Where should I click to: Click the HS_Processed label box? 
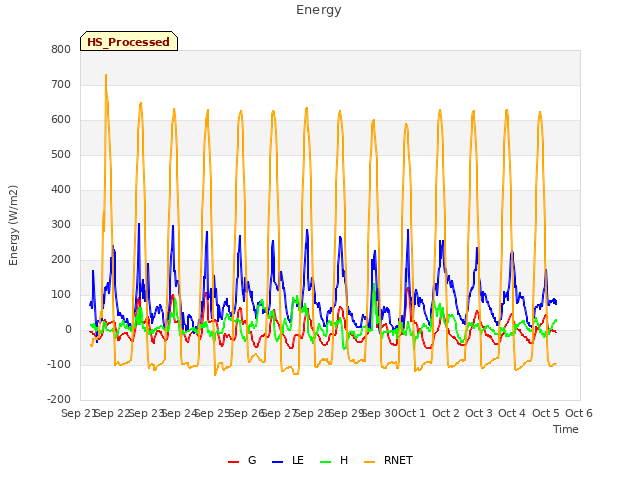129,41
